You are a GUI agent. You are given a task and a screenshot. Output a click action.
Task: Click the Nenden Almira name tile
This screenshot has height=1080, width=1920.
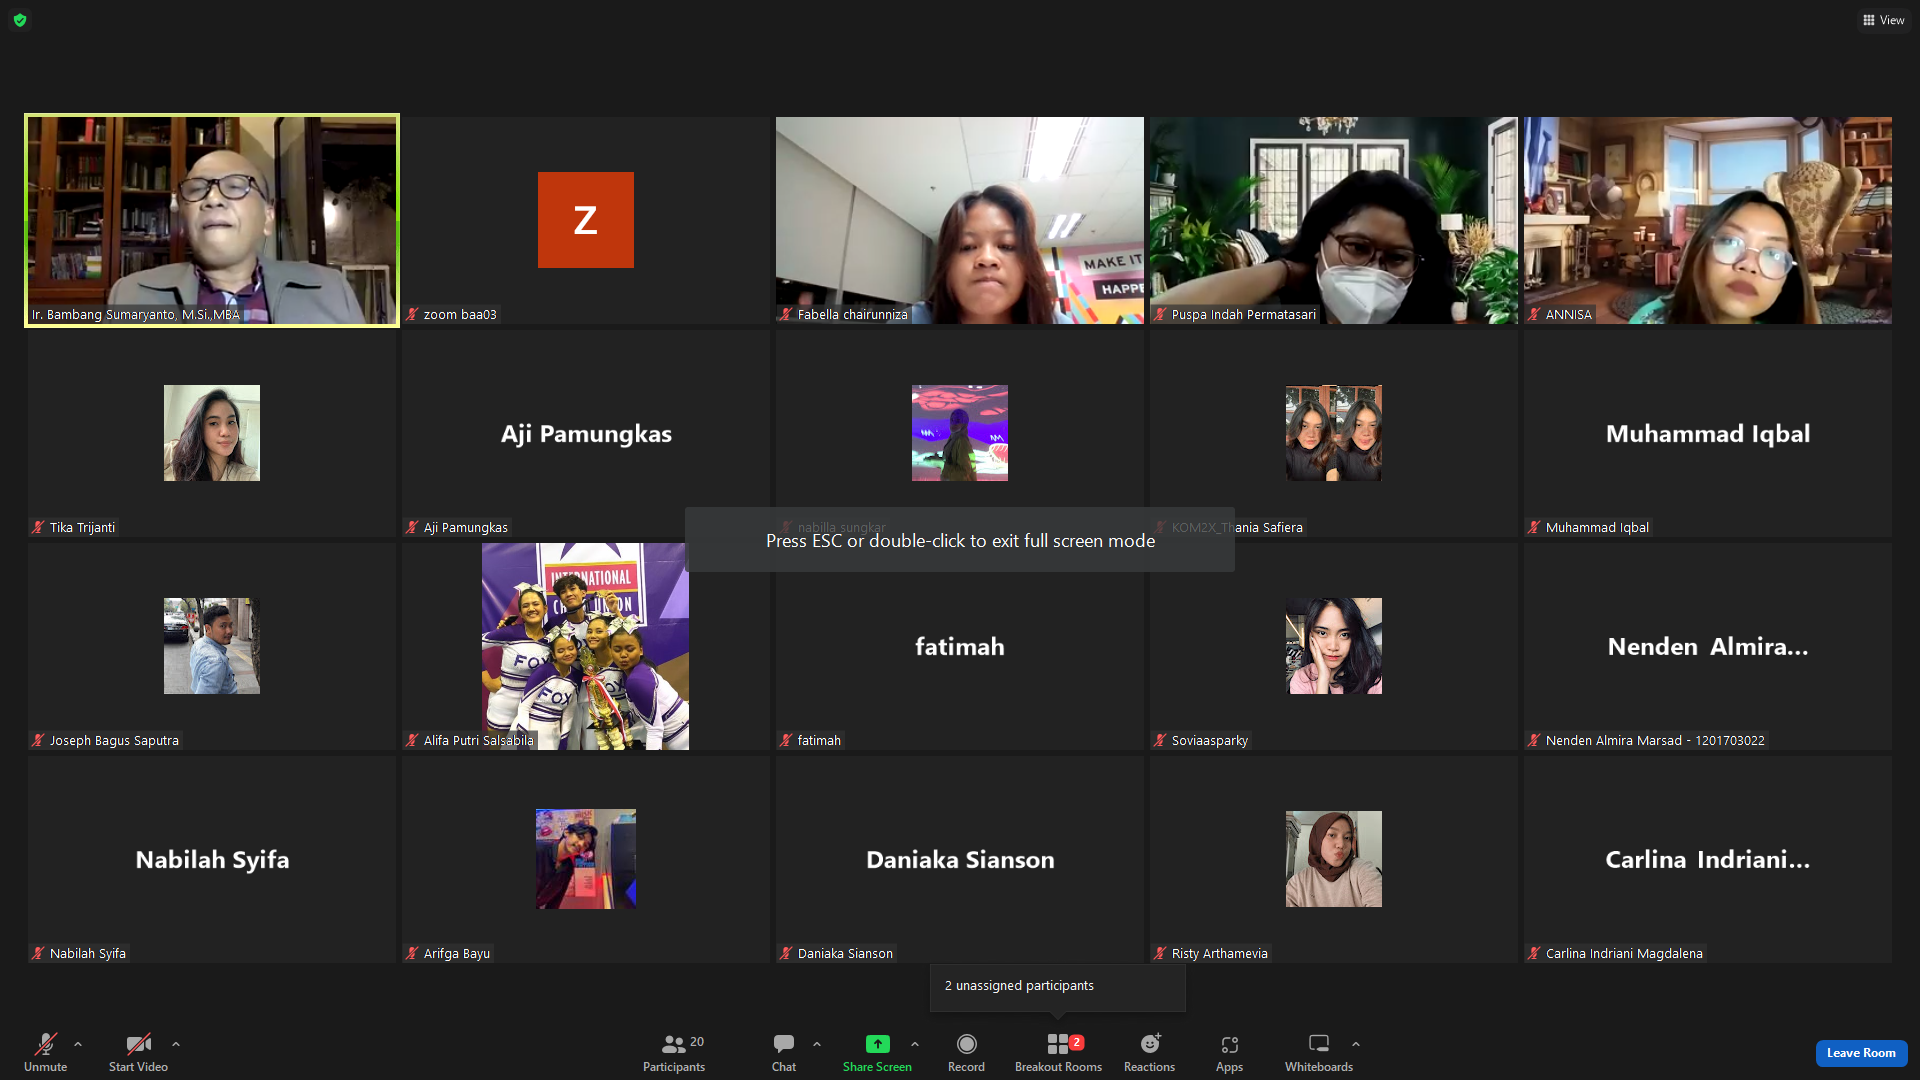click(x=1708, y=647)
